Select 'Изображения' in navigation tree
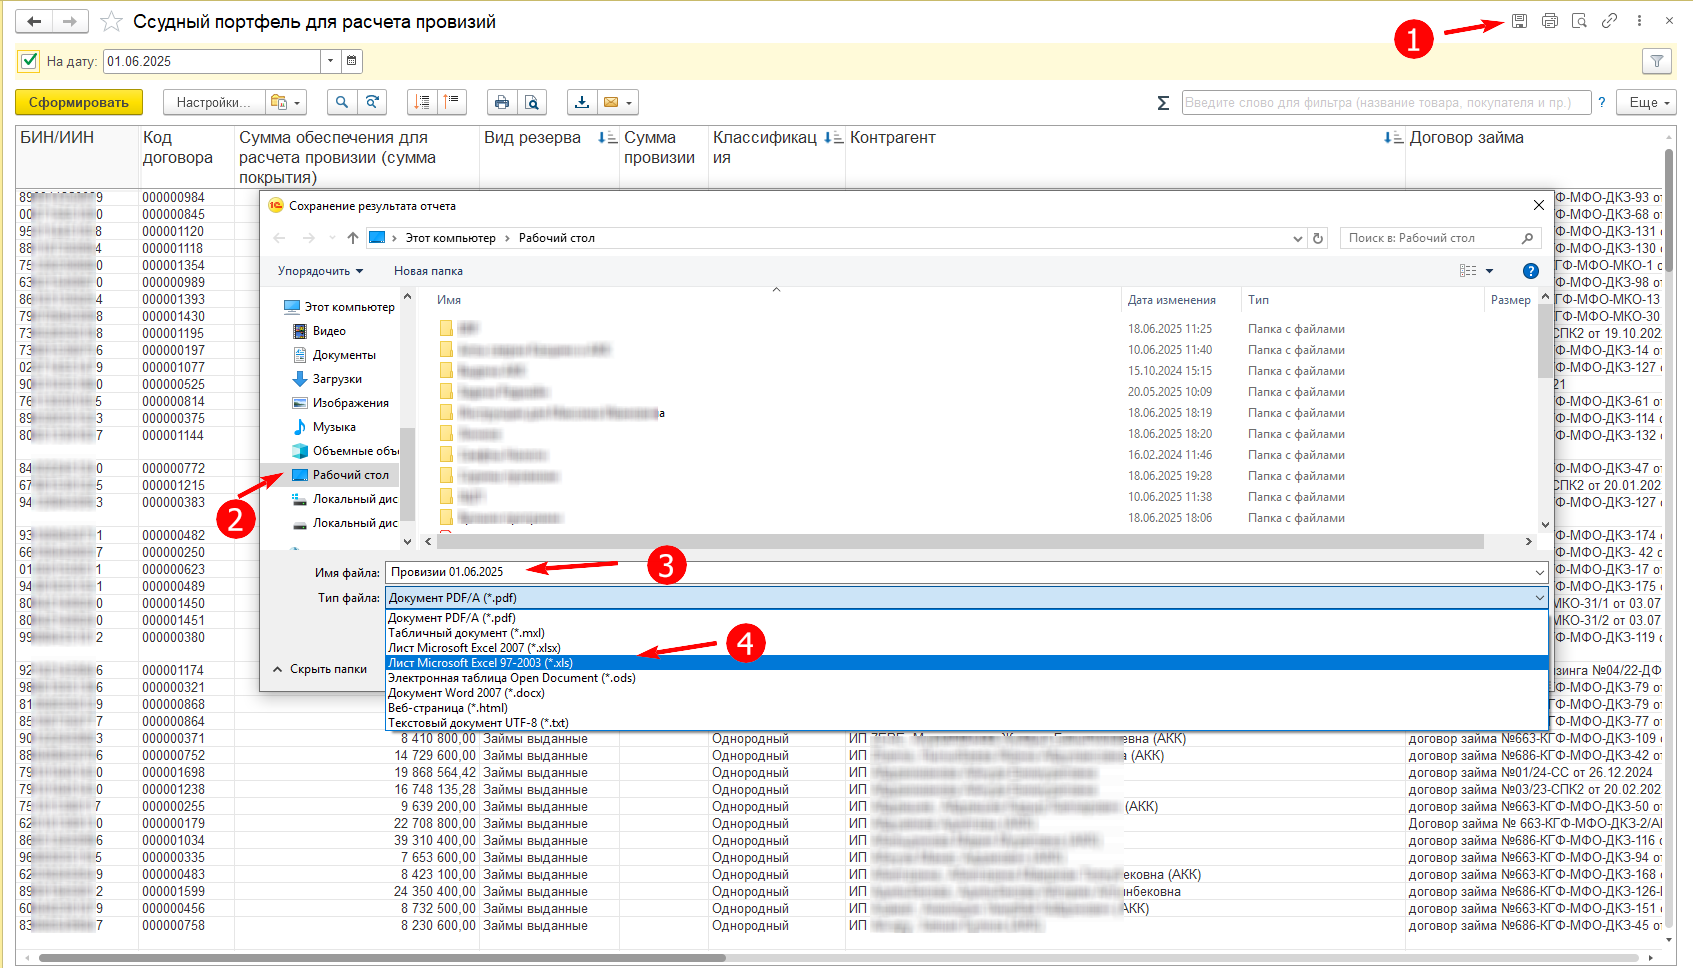 tap(350, 403)
